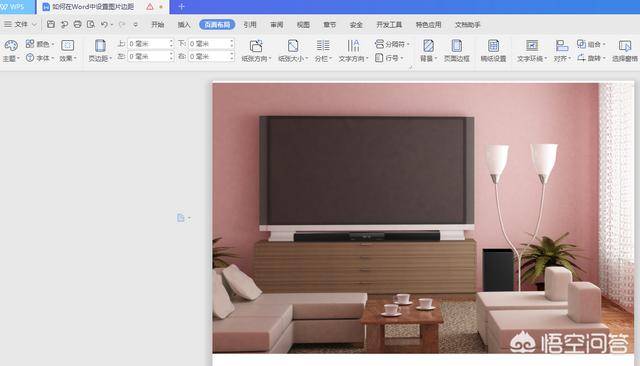
Task: Open 页面边框 page borders
Action: pyautogui.click(x=457, y=51)
